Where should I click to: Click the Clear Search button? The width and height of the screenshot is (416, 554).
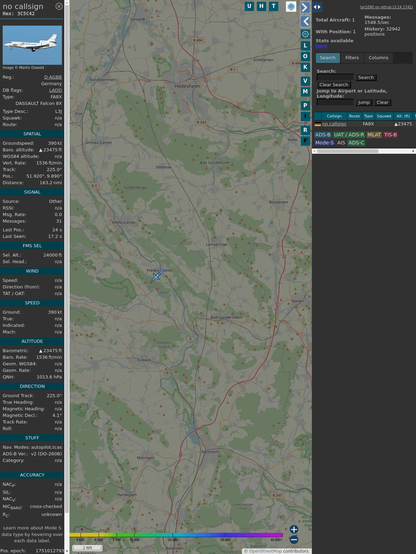click(334, 85)
